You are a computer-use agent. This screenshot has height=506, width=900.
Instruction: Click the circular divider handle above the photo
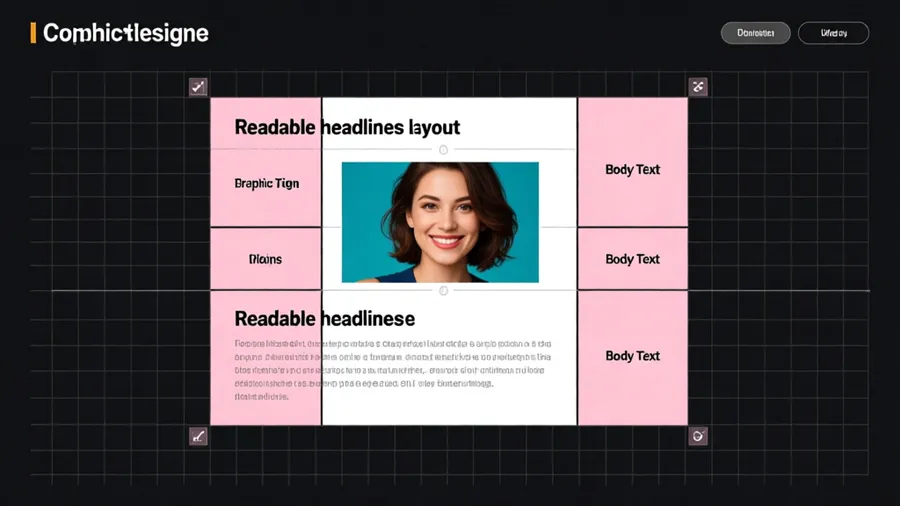click(x=443, y=150)
